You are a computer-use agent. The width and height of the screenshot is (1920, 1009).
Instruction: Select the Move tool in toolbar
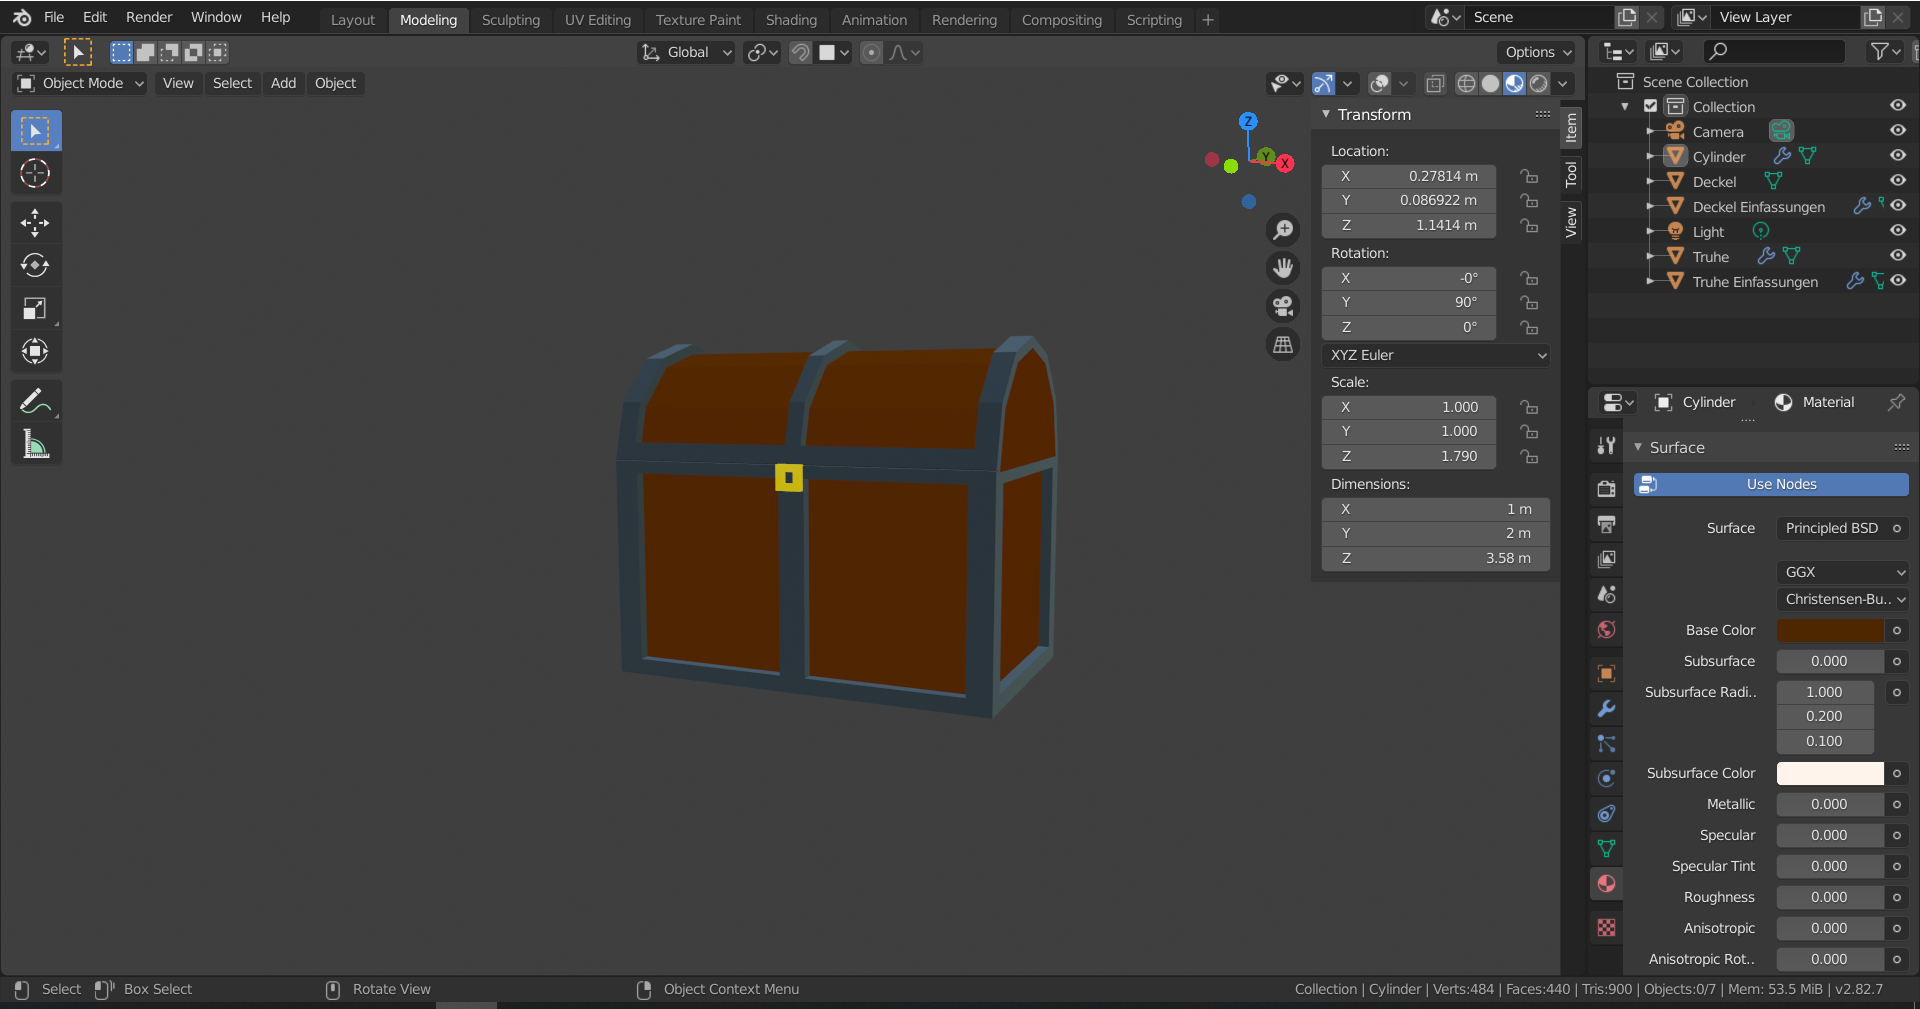pos(35,222)
